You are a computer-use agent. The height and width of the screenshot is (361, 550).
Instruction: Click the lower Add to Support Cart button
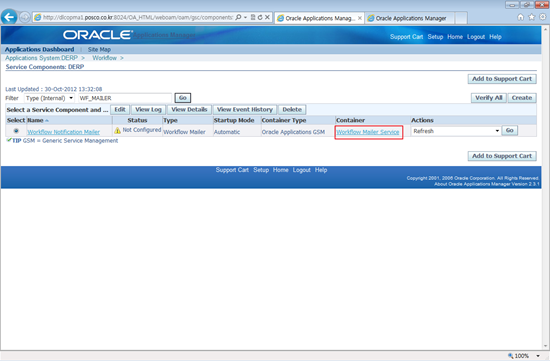coord(502,156)
